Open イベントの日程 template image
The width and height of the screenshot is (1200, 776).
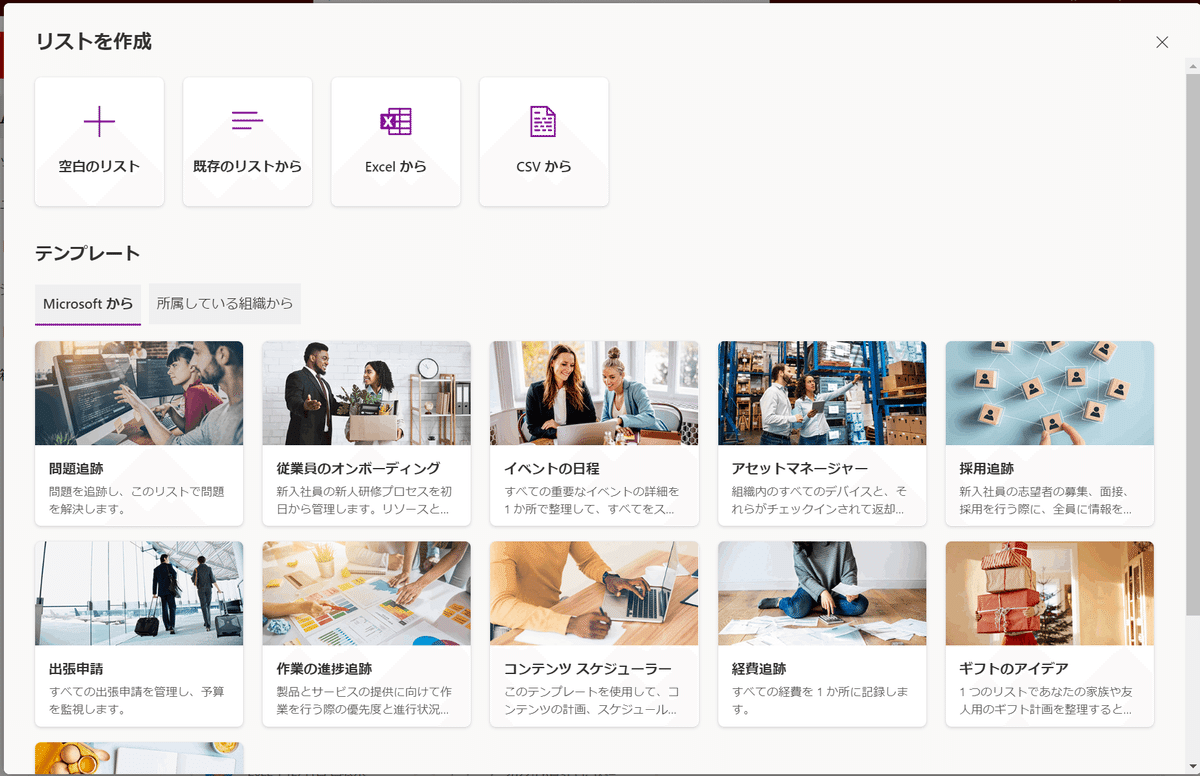tap(594, 393)
